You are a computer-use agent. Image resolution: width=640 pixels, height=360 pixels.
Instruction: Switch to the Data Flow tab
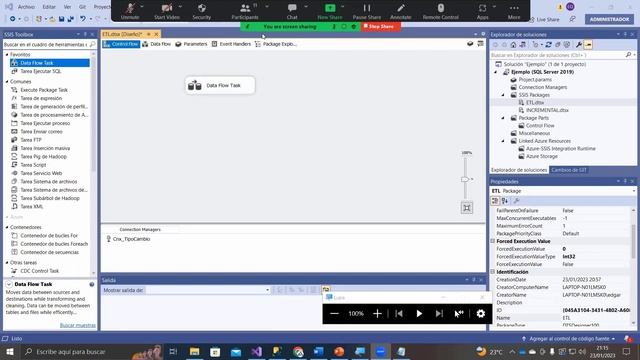pyautogui.click(x=157, y=44)
